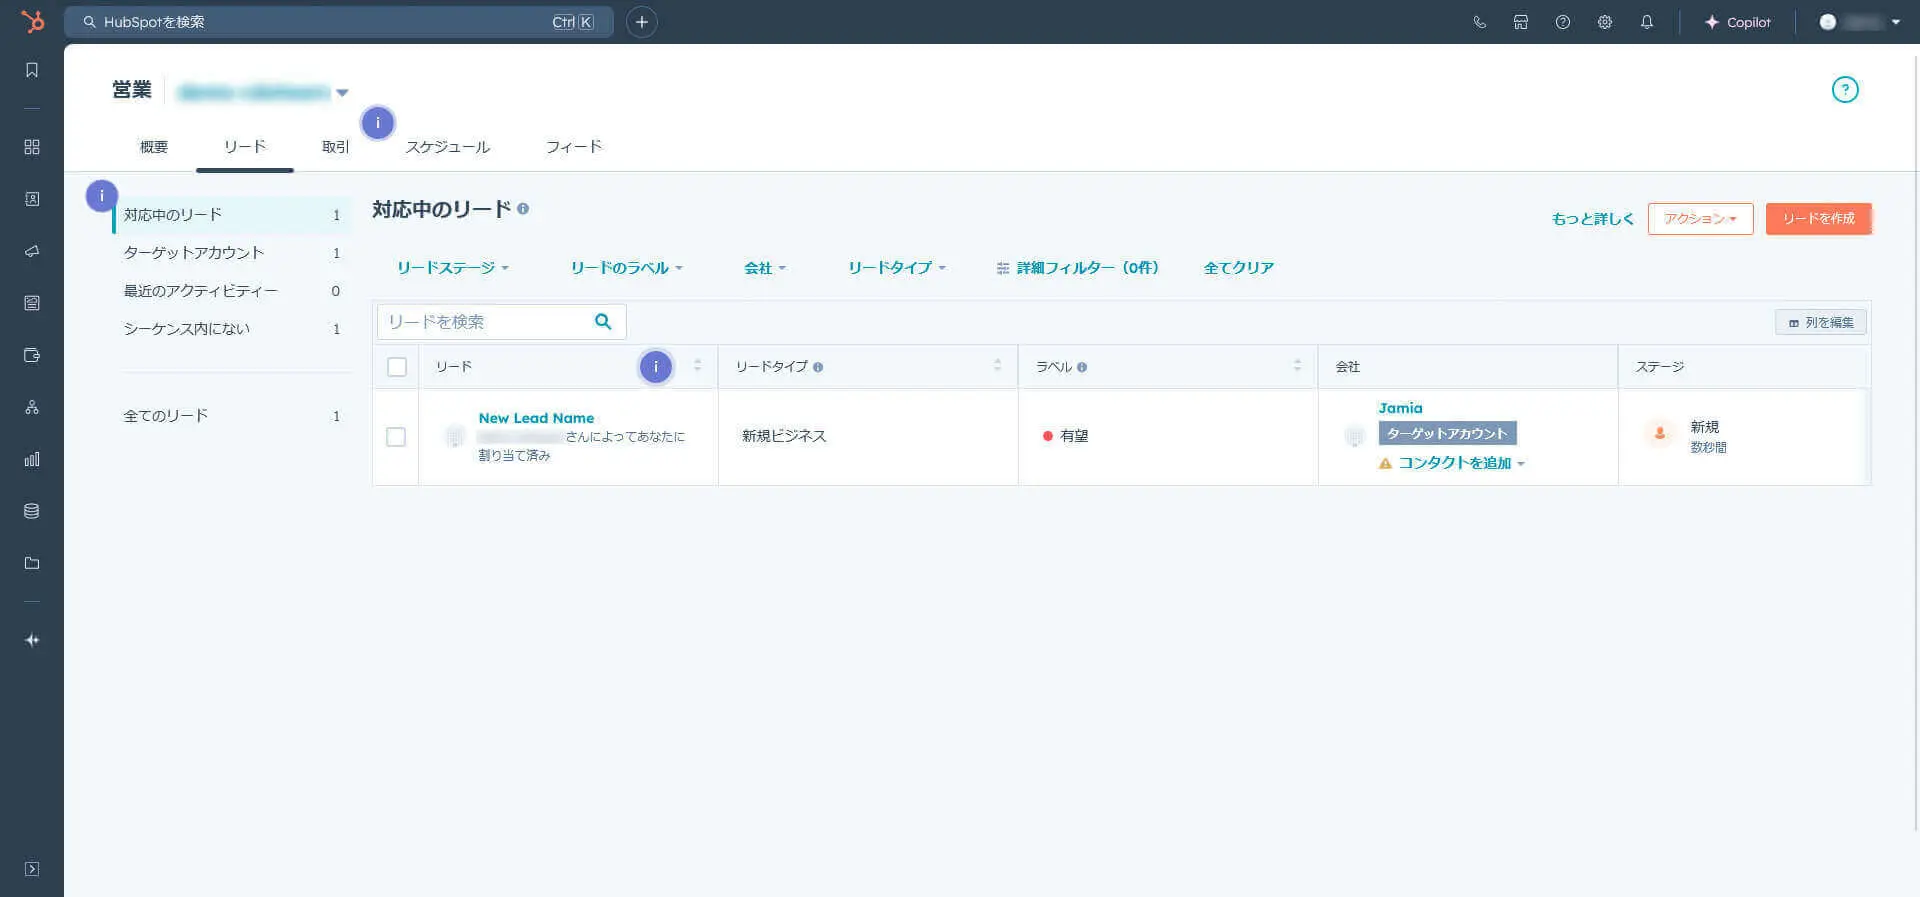
Task: Open the help question icon in top bar
Action: pyautogui.click(x=1563, y=22)
